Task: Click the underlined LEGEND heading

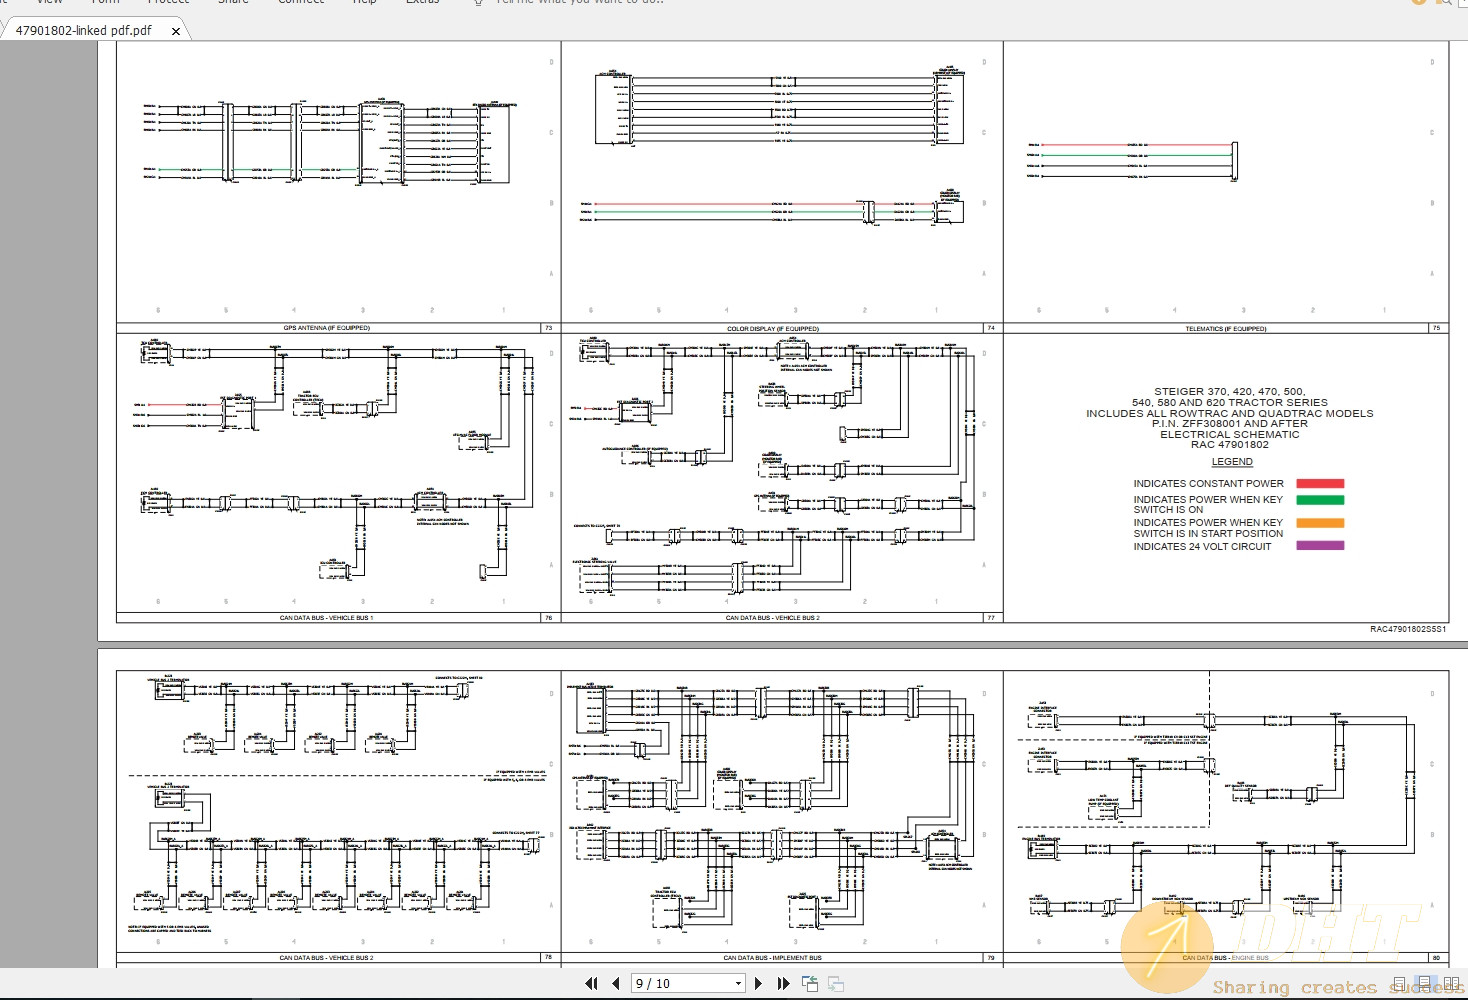Action: [1232, 462]
